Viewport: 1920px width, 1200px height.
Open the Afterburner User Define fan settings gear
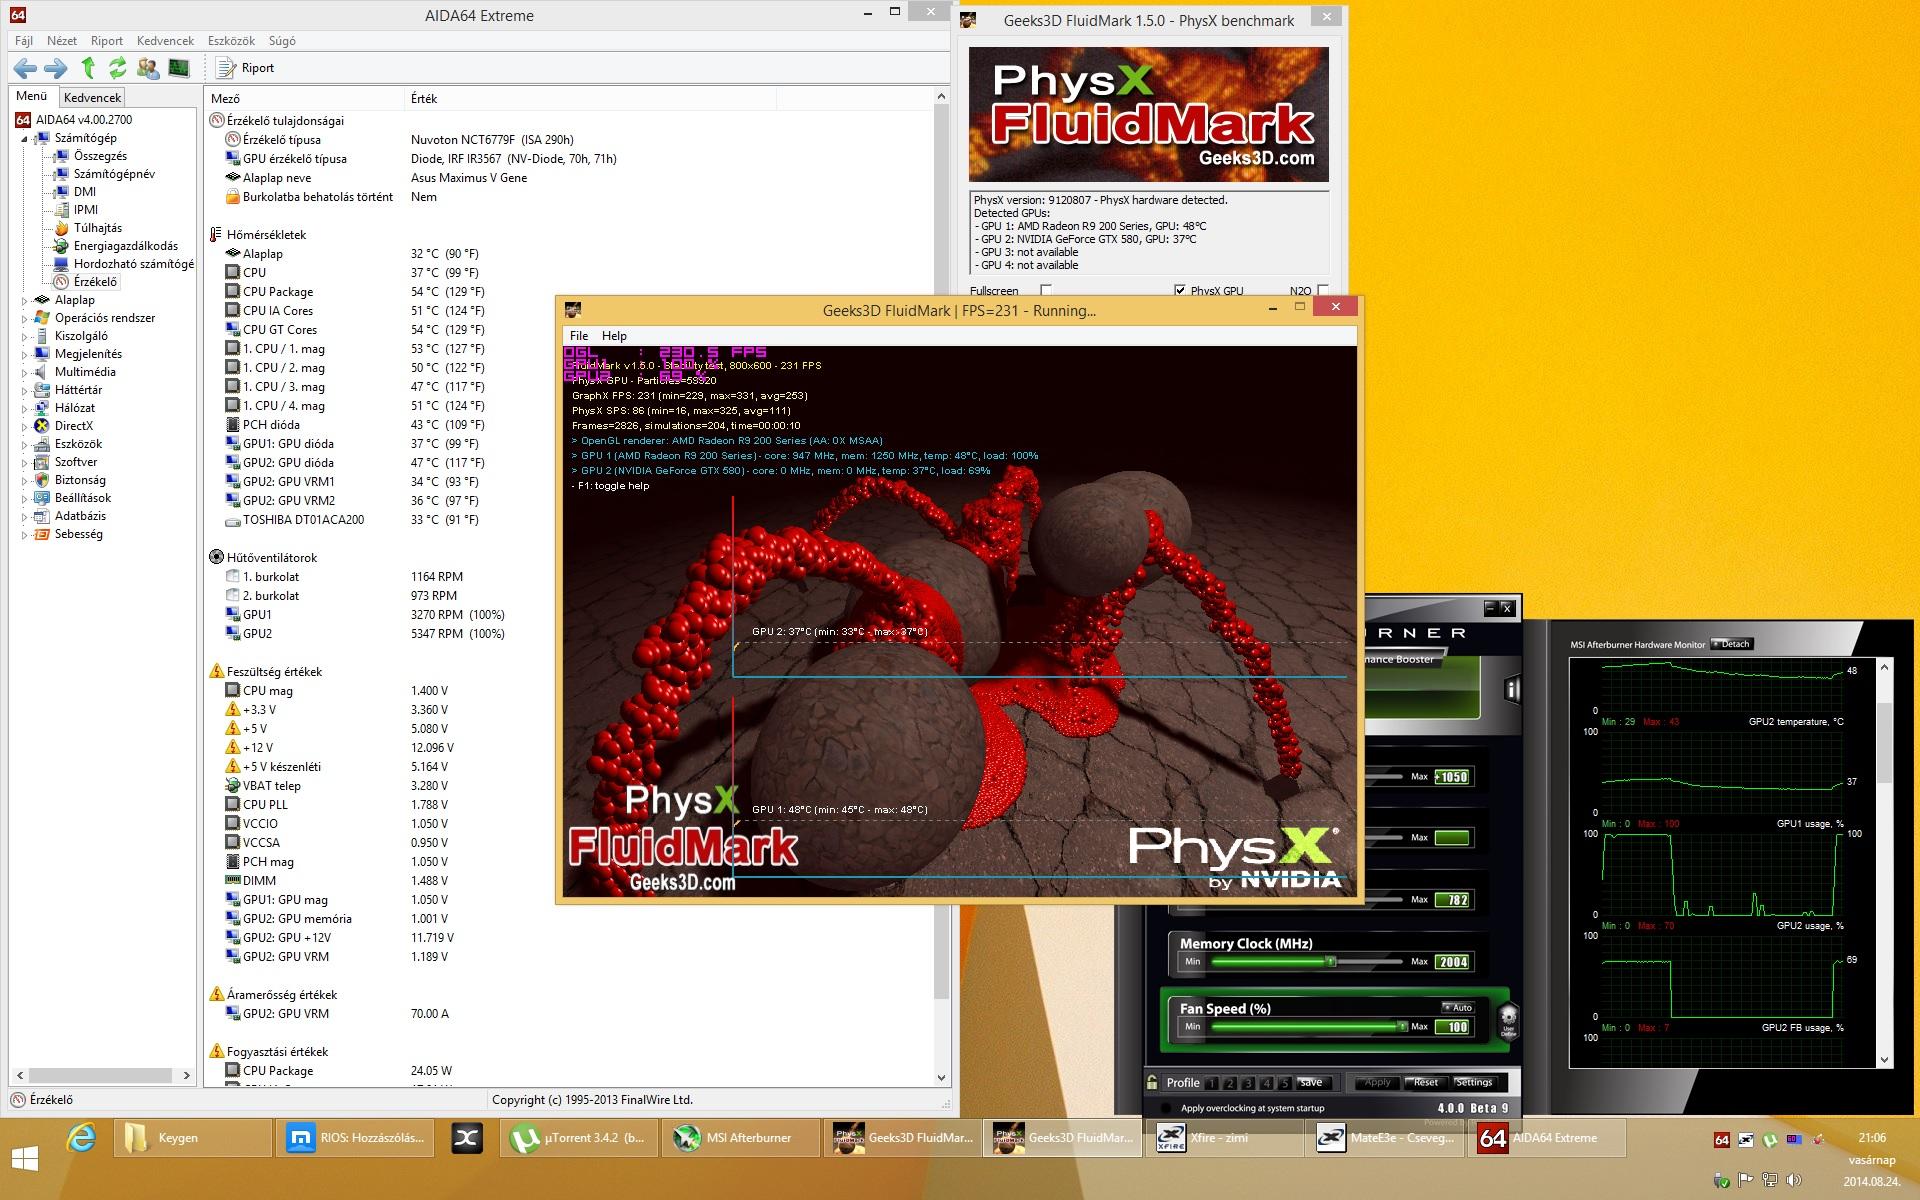coord(1508,1023)
